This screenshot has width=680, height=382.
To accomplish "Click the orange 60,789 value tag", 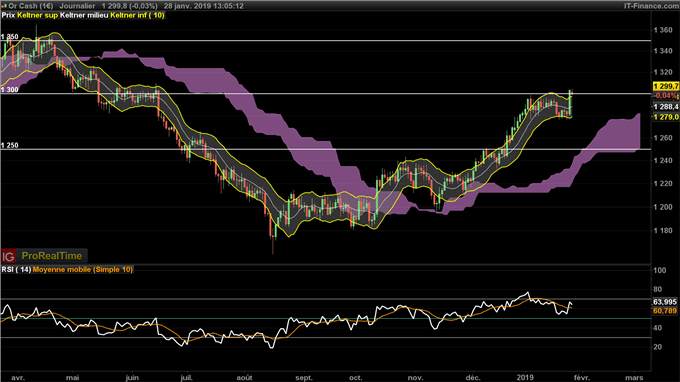I will coord(665,311).
